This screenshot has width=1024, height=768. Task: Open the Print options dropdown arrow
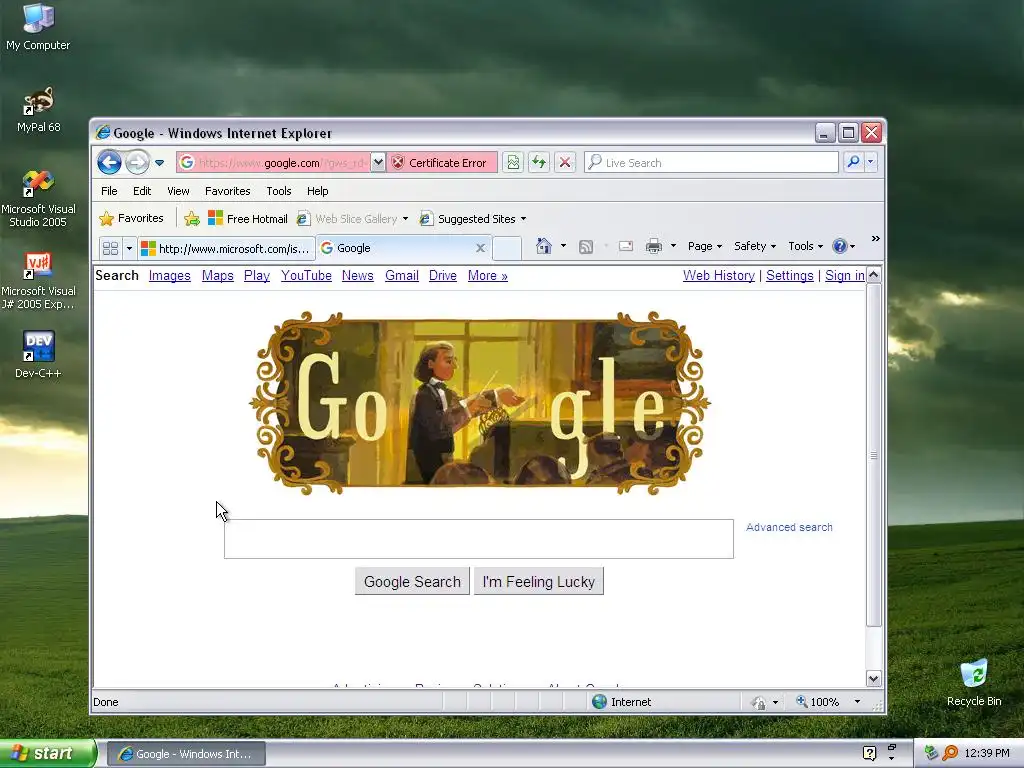673,246
